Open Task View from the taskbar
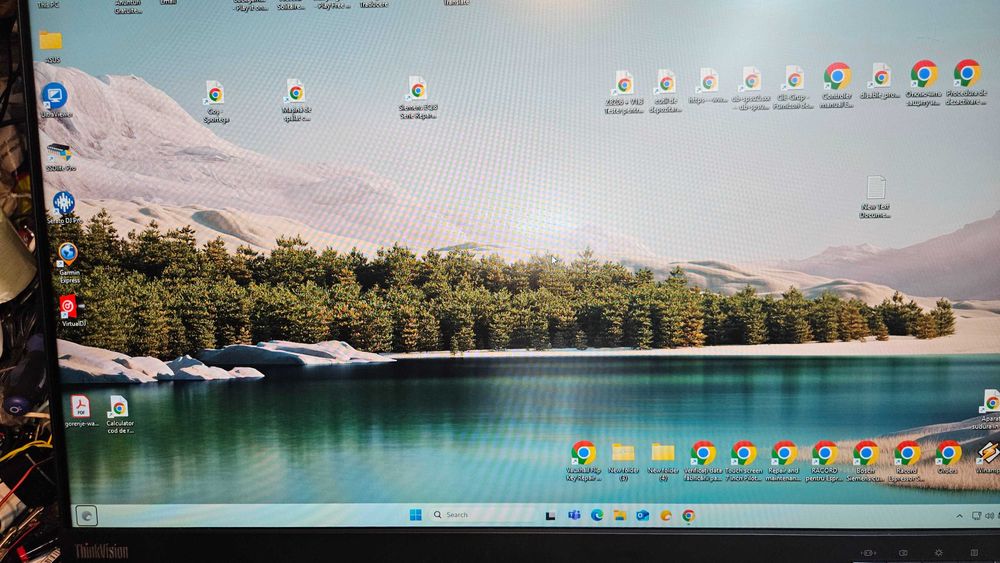This screenshot has width=1000, height=563. (x=550, y=515)
